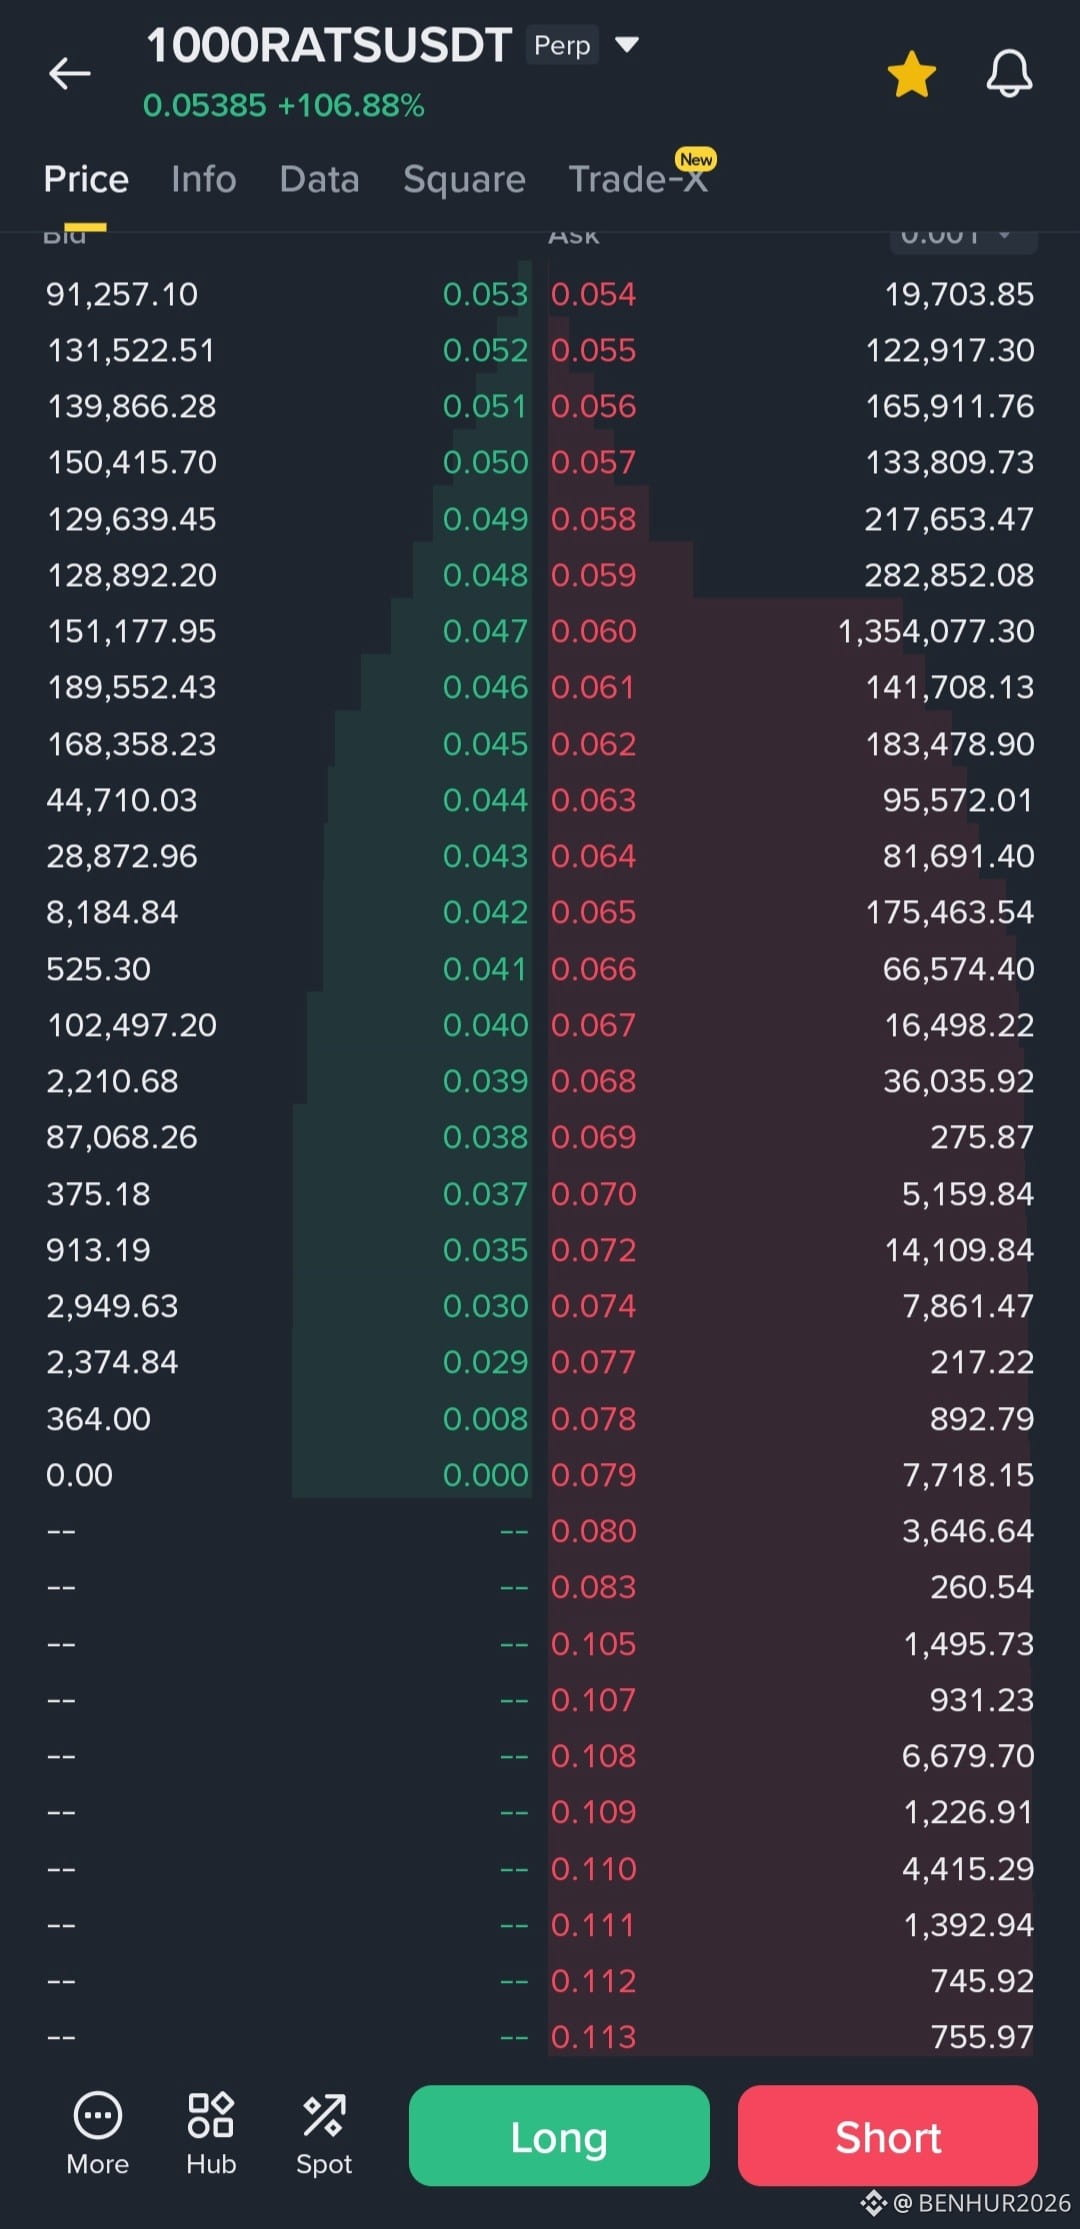Tap the back arrow icon
This screenshot has height=2229, width=1080.
click(x=69, y=73)
